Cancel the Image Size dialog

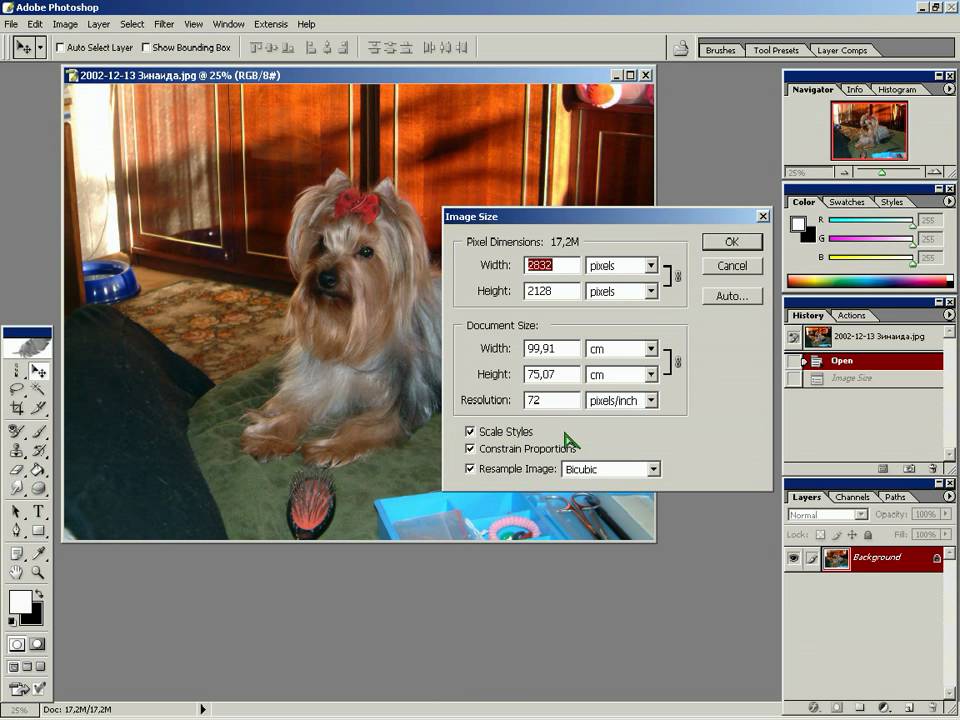coord(732,266)
